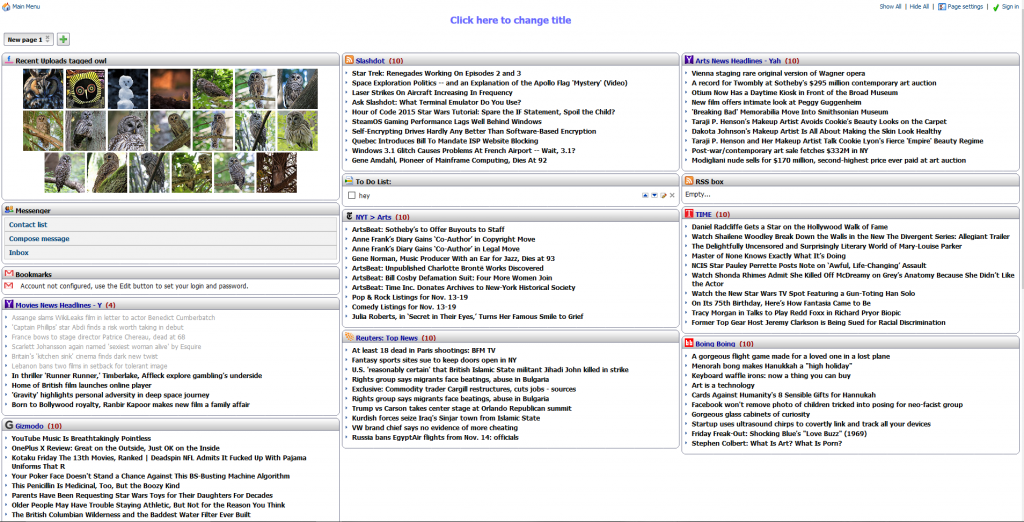Open Compose message in Messenger

tap(39, 238)
